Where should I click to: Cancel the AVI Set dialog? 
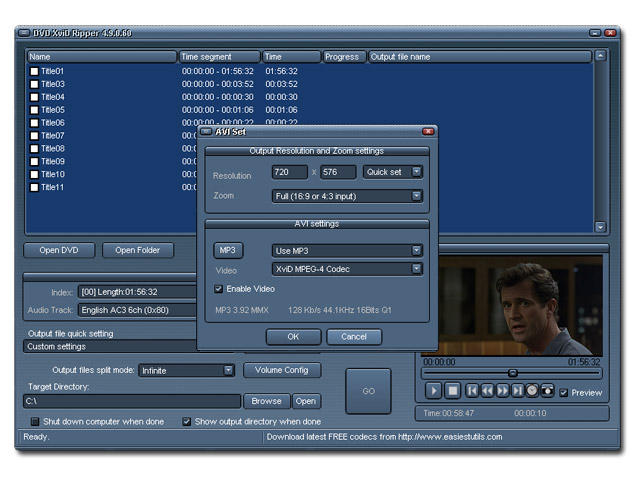click(354, 337)
